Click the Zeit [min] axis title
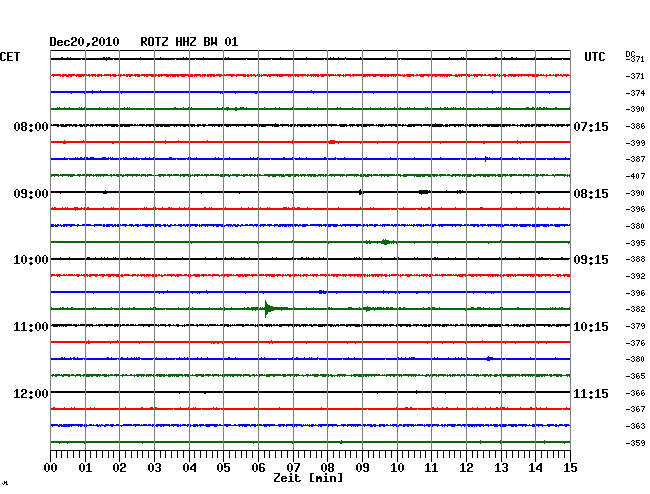 point(308,478)
